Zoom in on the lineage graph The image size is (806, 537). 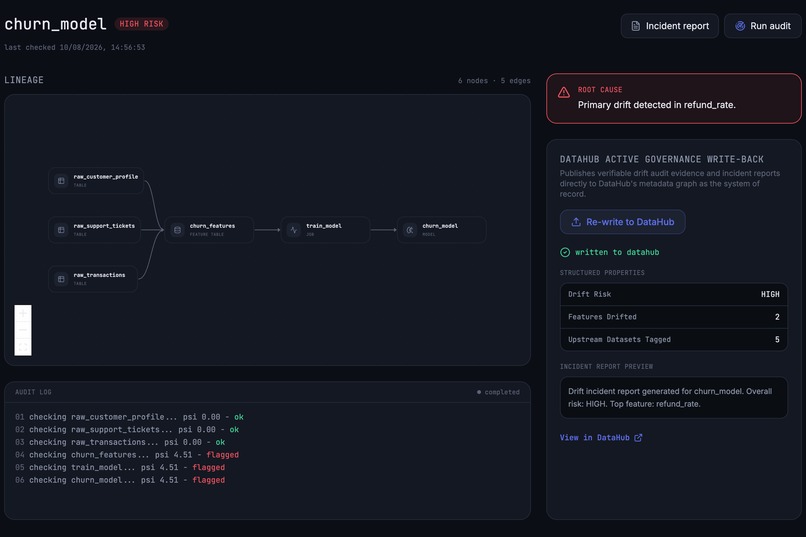[23, 313]
